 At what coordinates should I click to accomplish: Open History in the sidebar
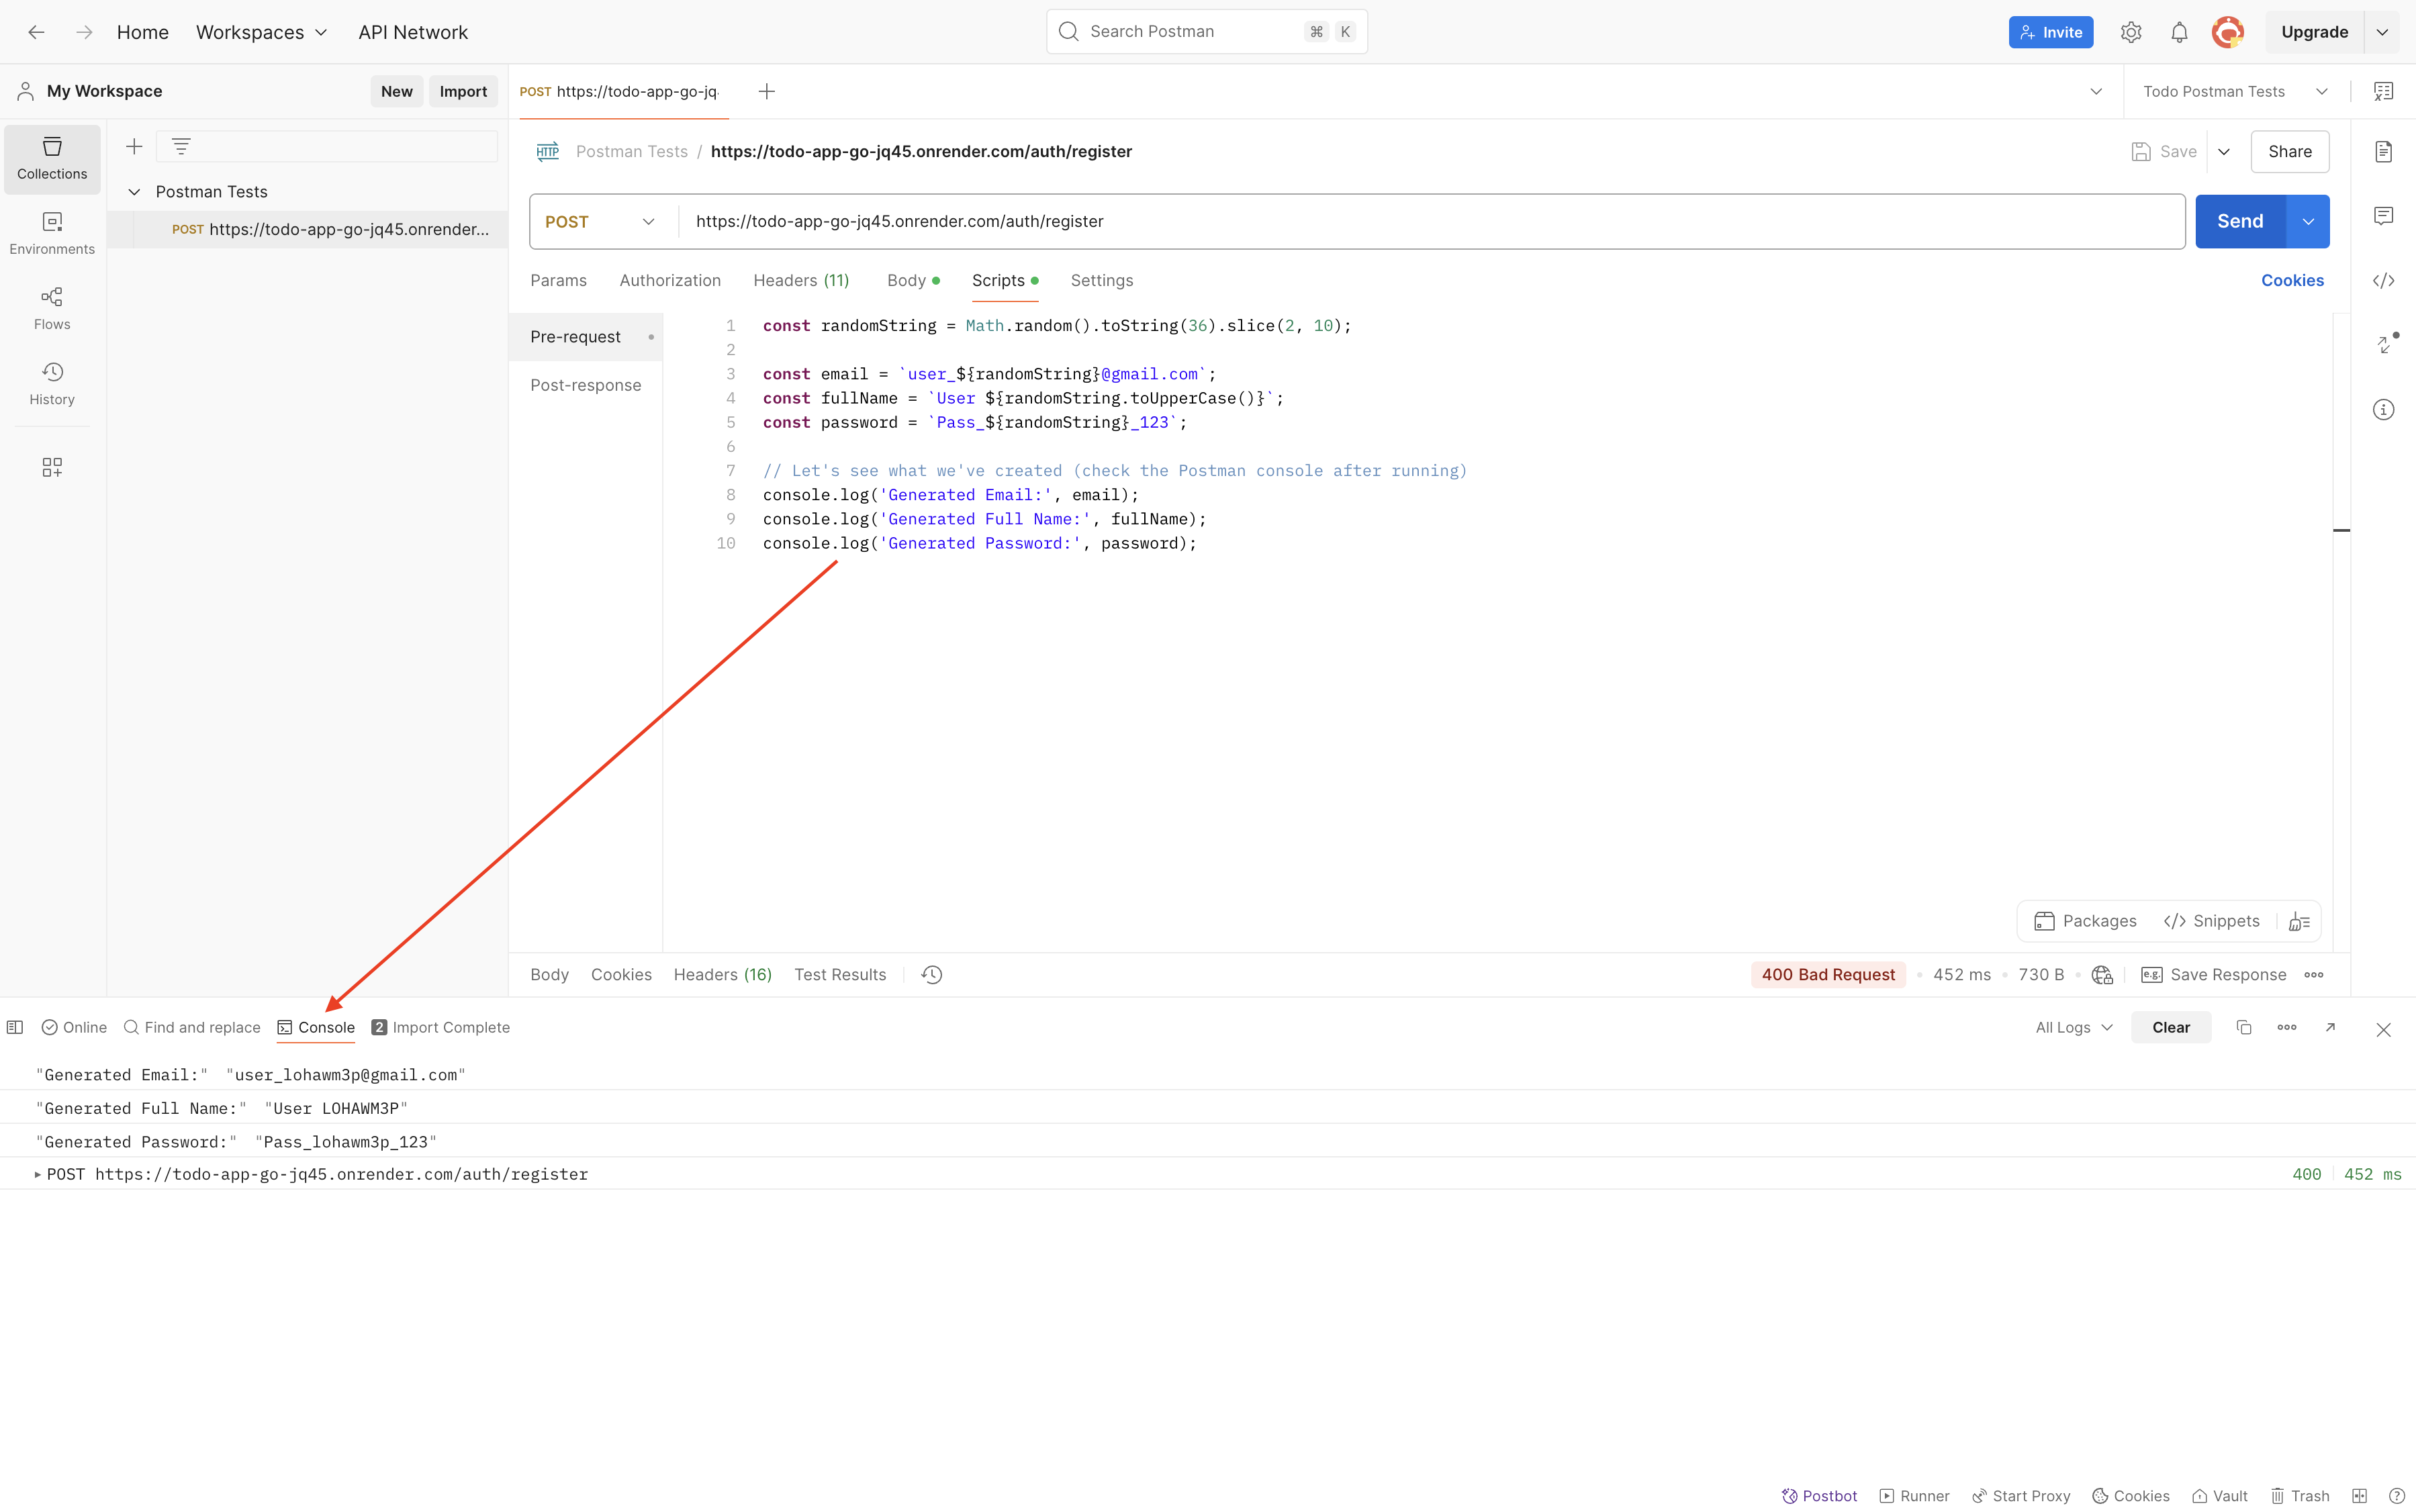point(52,384)
